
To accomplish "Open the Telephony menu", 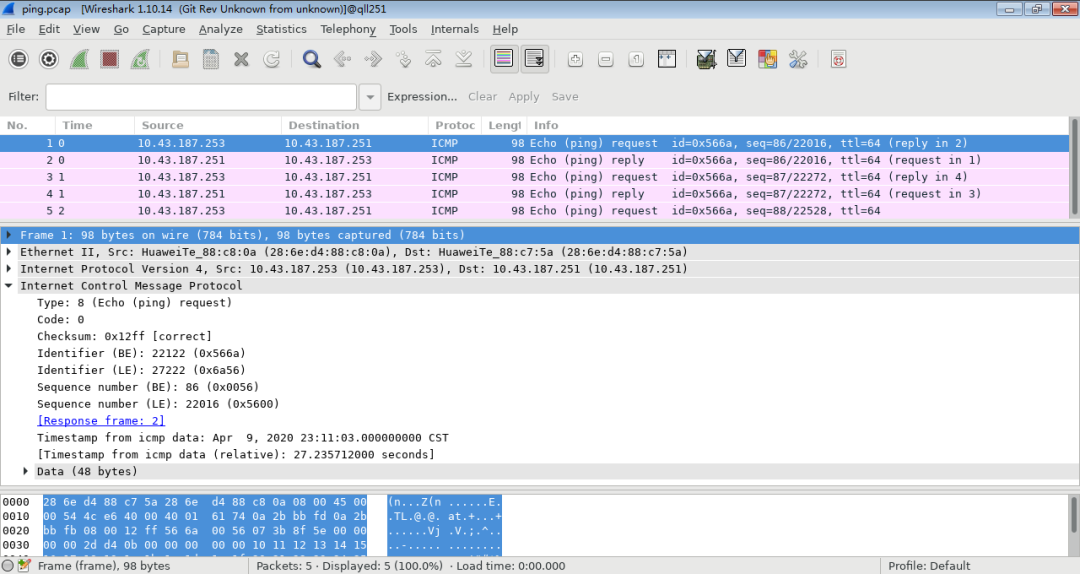I will click(x=348, y=29).
